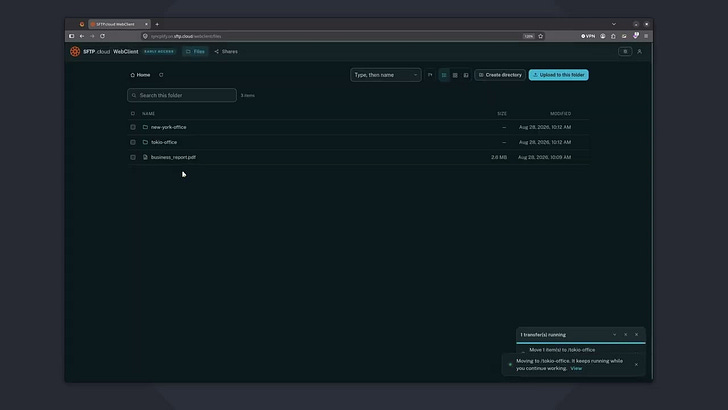Go to the Shares tab
Image resolution: width=728 pixels, height=410 pixels.
(226, 52)
